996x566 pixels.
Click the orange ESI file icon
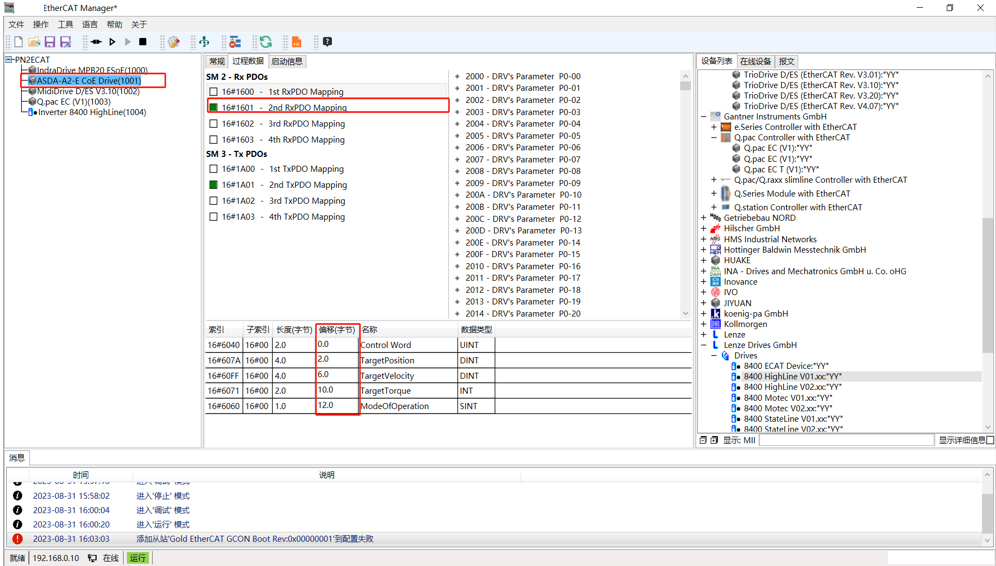click(x=296, y=42)
